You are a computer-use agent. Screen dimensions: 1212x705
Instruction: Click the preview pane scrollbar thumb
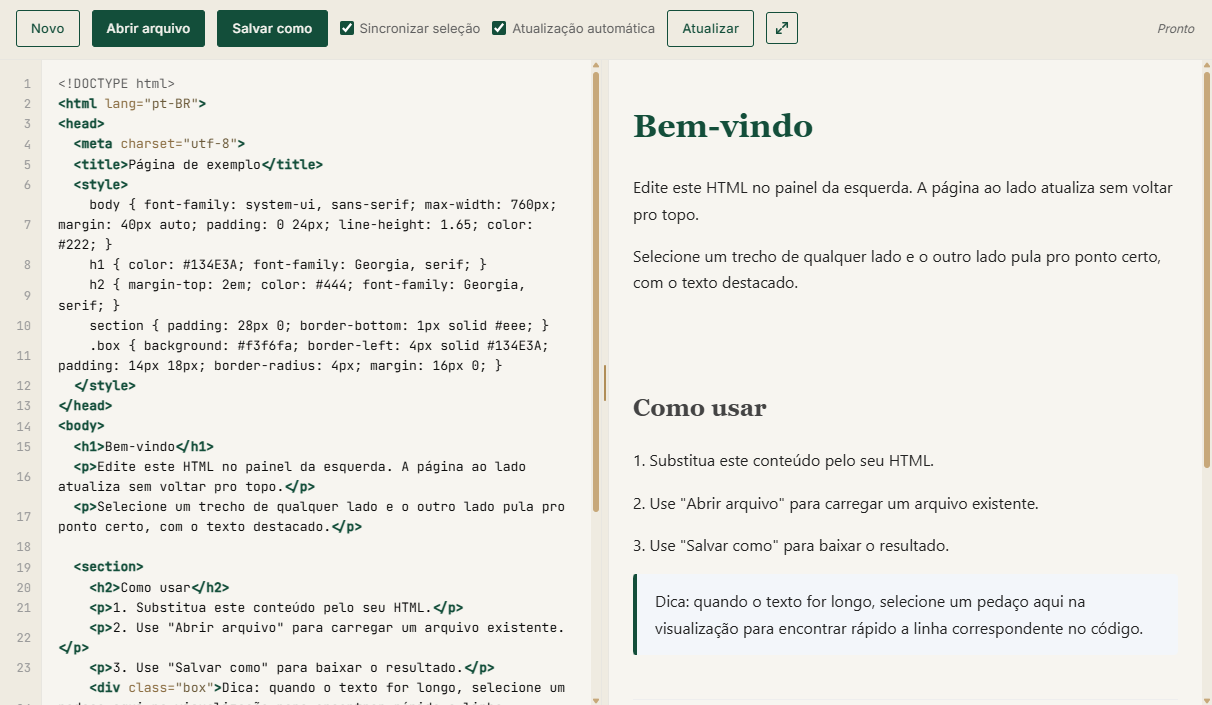1207,270
